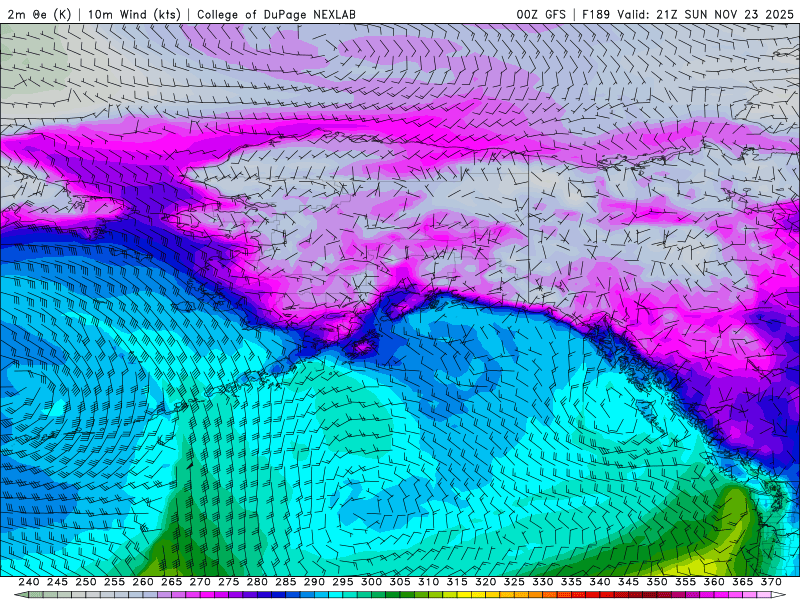The height and width of the screenshot is (600, 800).
Task: Pick the 255 color scale label
Action: (x=114, y=582)
